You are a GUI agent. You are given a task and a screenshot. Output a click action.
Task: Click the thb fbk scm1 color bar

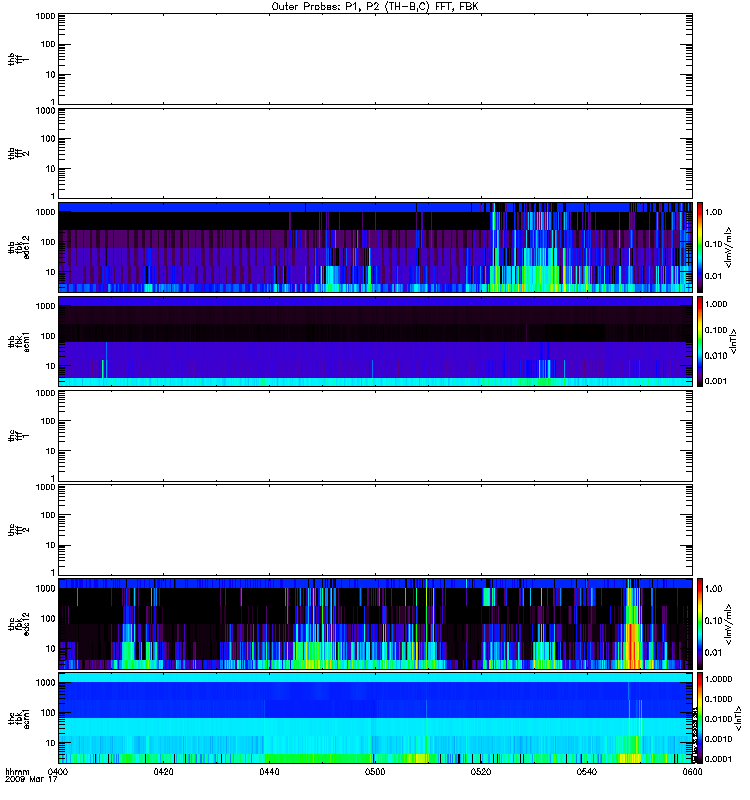700,341
